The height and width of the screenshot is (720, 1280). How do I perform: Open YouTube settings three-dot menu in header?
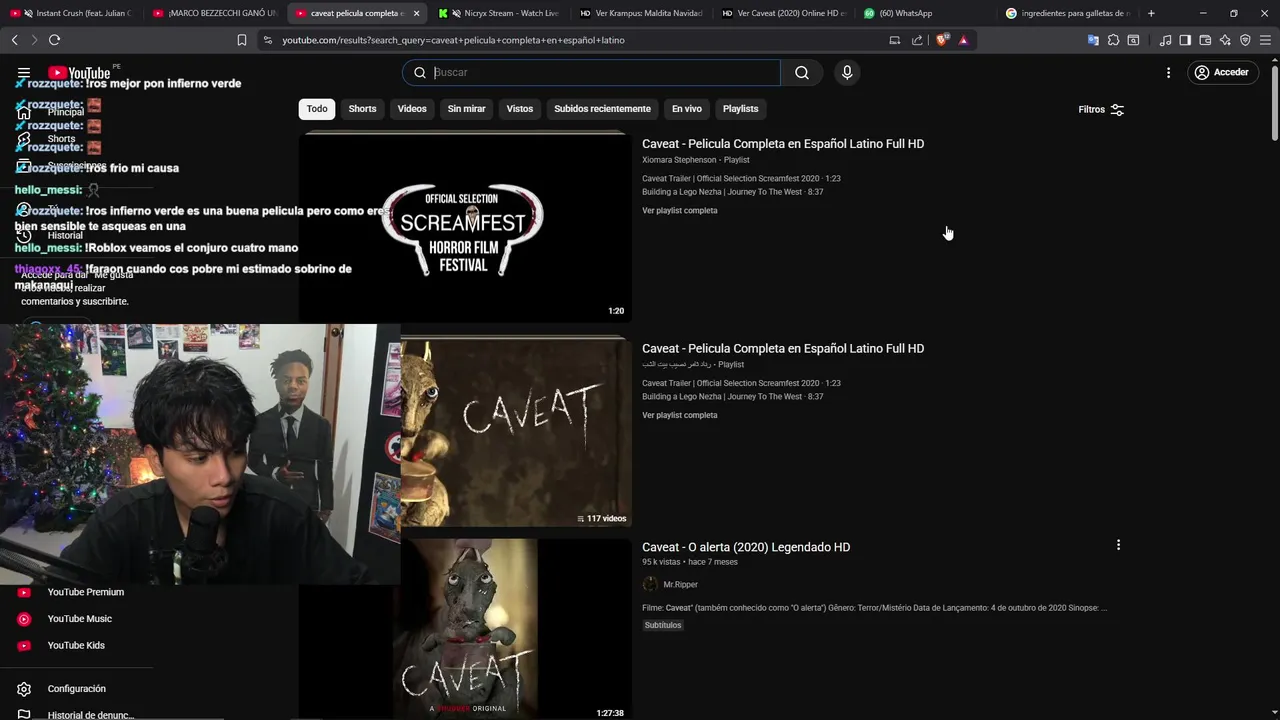[1168, 72]
